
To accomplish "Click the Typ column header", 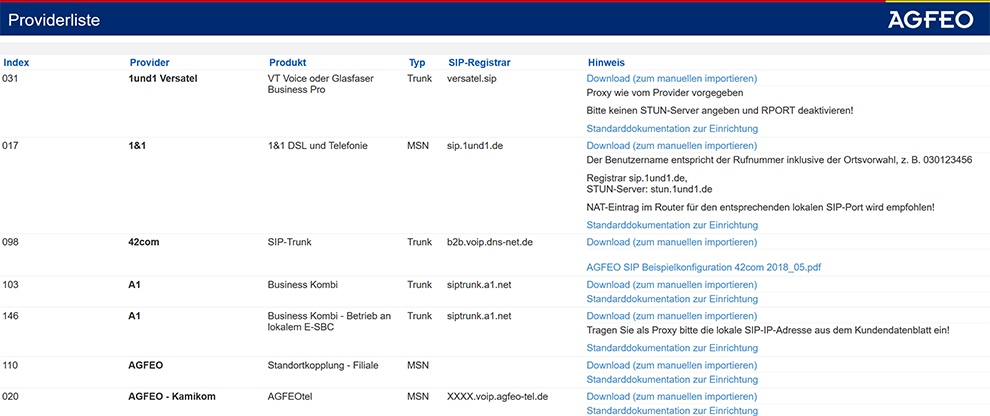I will click(x=417, y=63).
